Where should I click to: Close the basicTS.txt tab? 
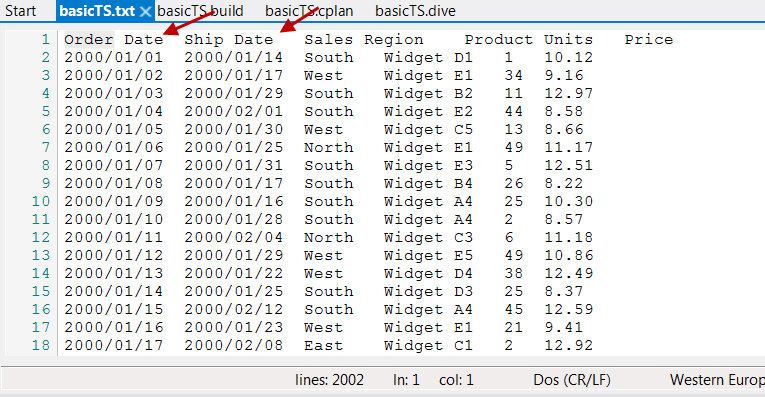point(145,11)
